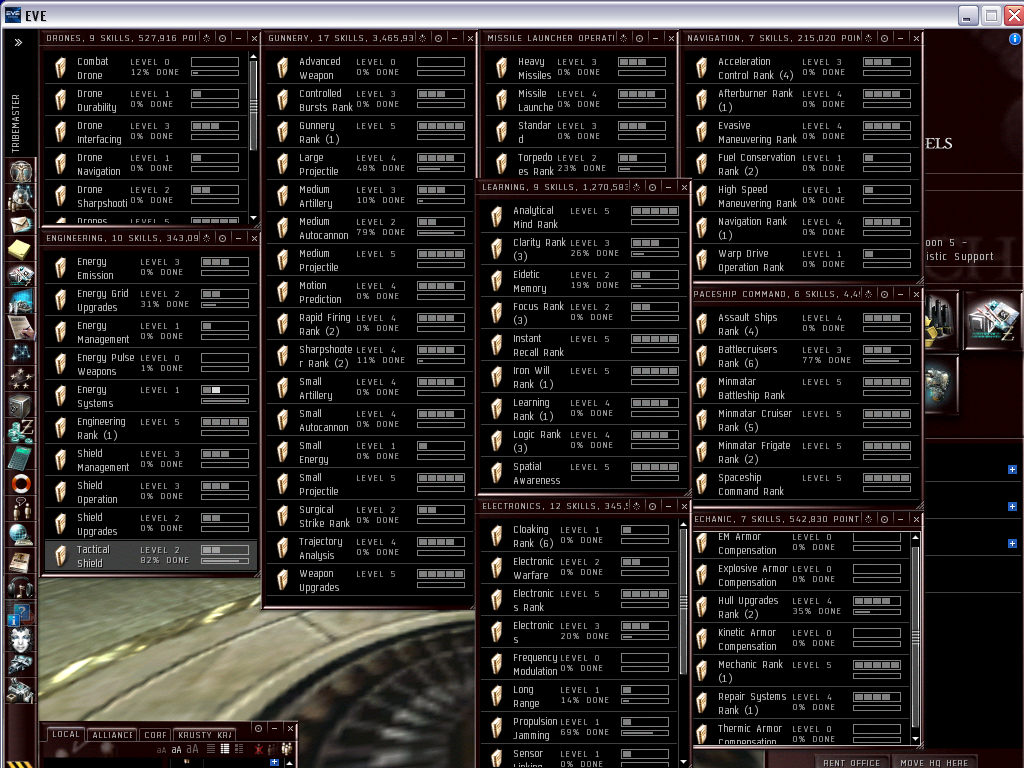Minimize the Gunnery skills panel

point(455,39)
